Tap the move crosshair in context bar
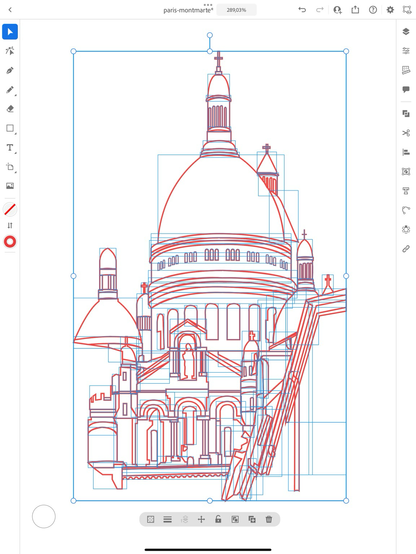The width and height of the screenshot is (416, 554). (x=201, y=519)
